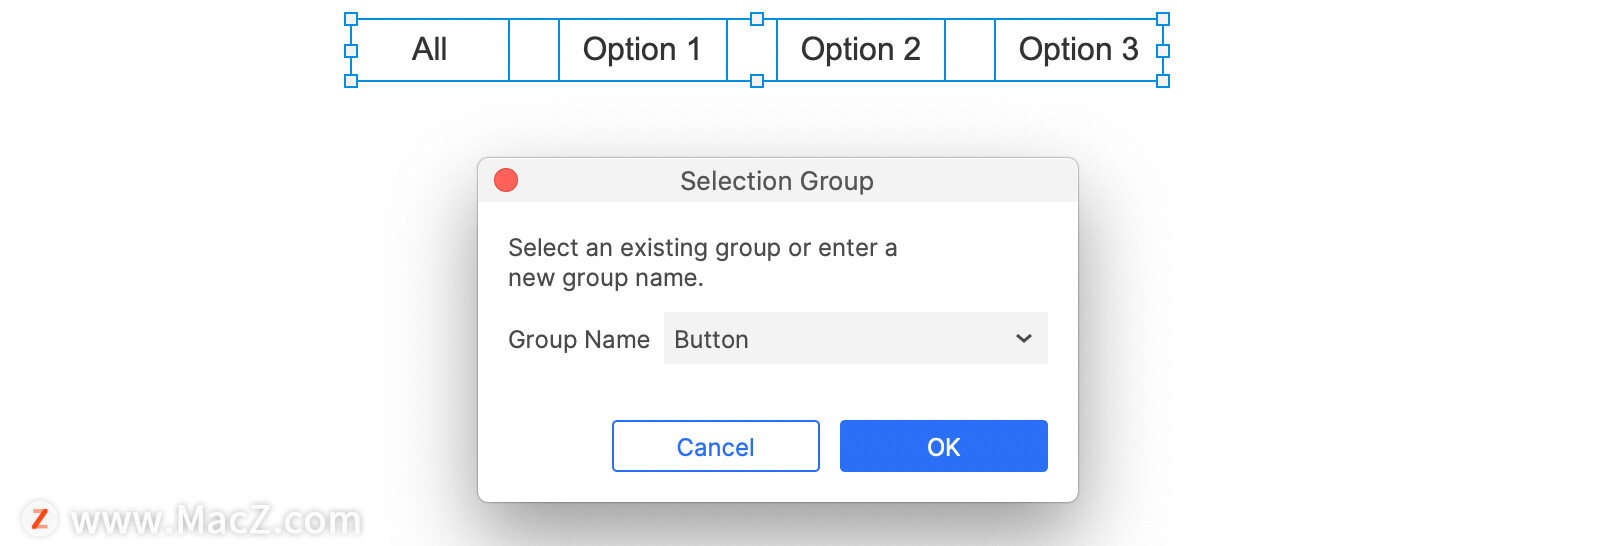Screen dimensions: 1607x546
Task: Click the lower-right corner selection handle
Action: pos(1163,81)
